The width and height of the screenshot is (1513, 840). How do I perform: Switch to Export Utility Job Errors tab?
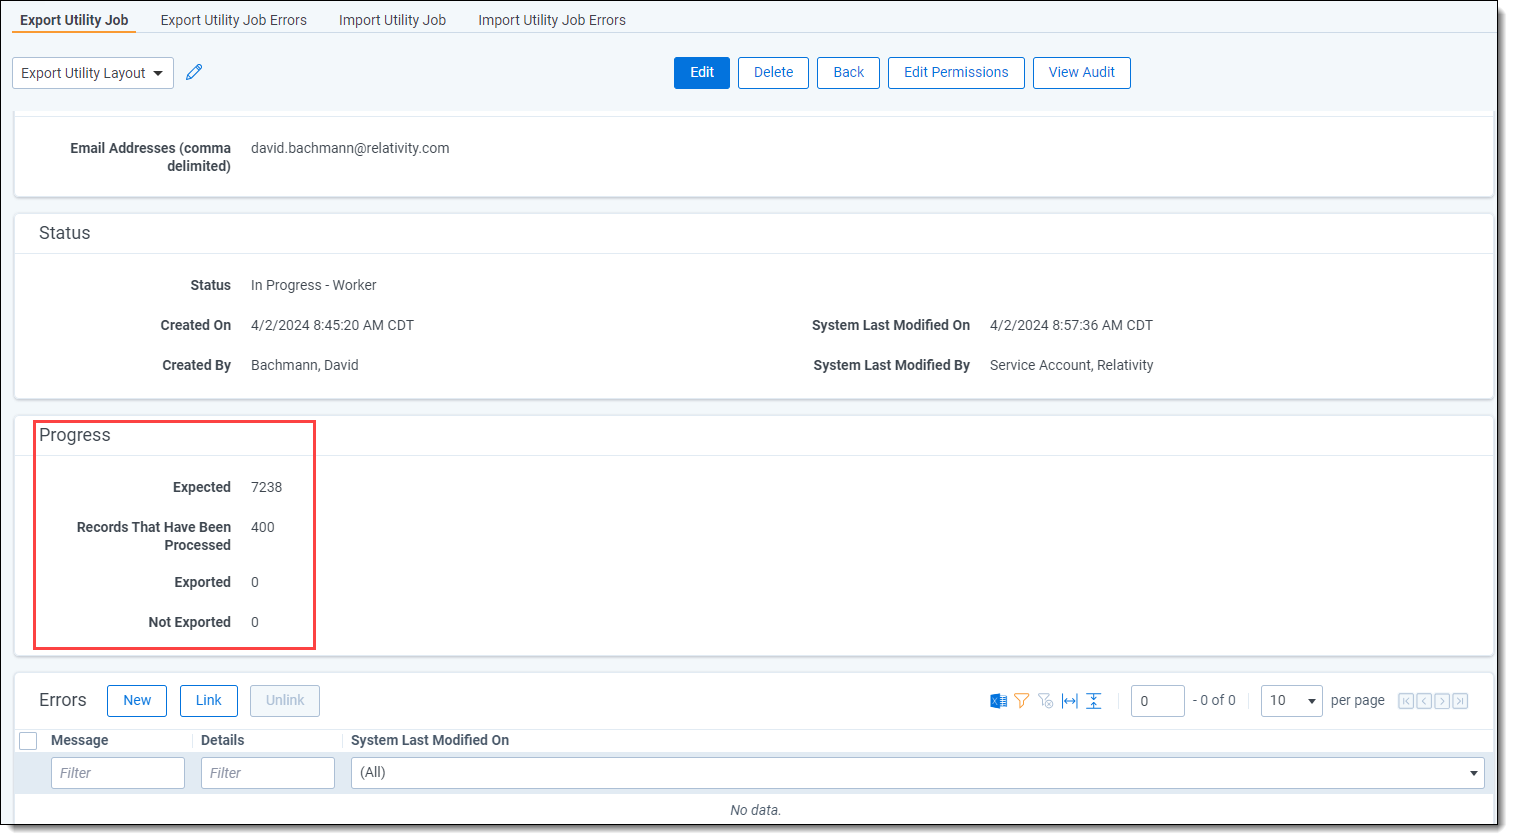233,20
